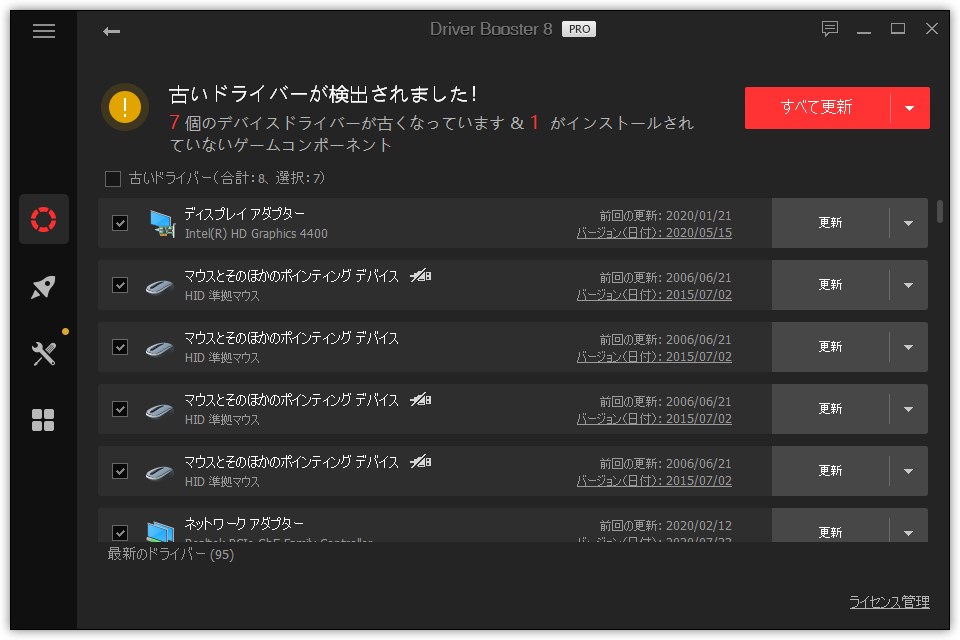Go back with the arrow icon
This screenshot has height=640, width=960.
[x=111, y=31]
